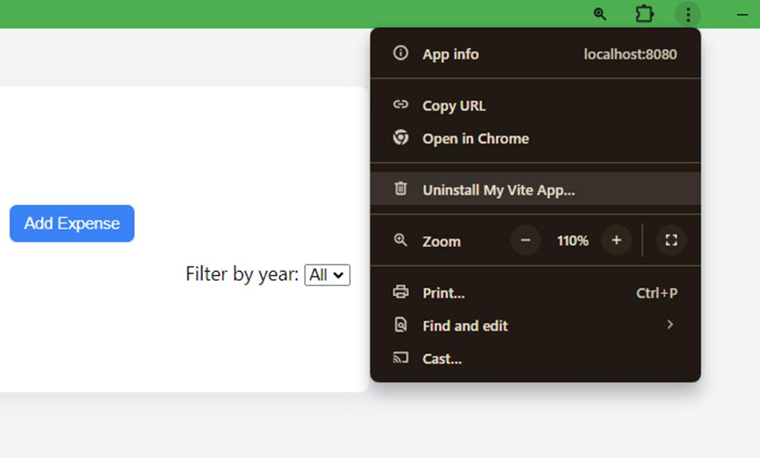Decrease zoom with the minus button

point(526,240)
